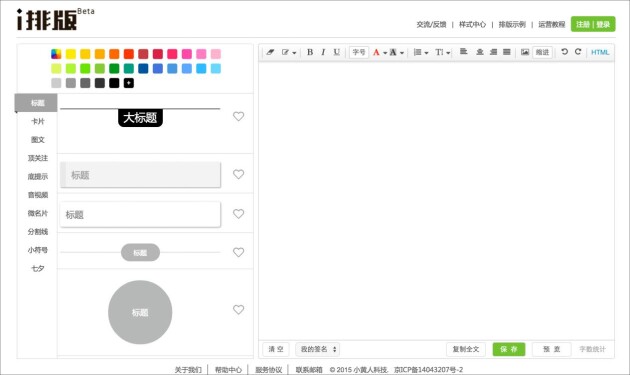Insert the pill-shaped 标题 divider template
Screen dimensions: 630x375
tap(140, 252)
